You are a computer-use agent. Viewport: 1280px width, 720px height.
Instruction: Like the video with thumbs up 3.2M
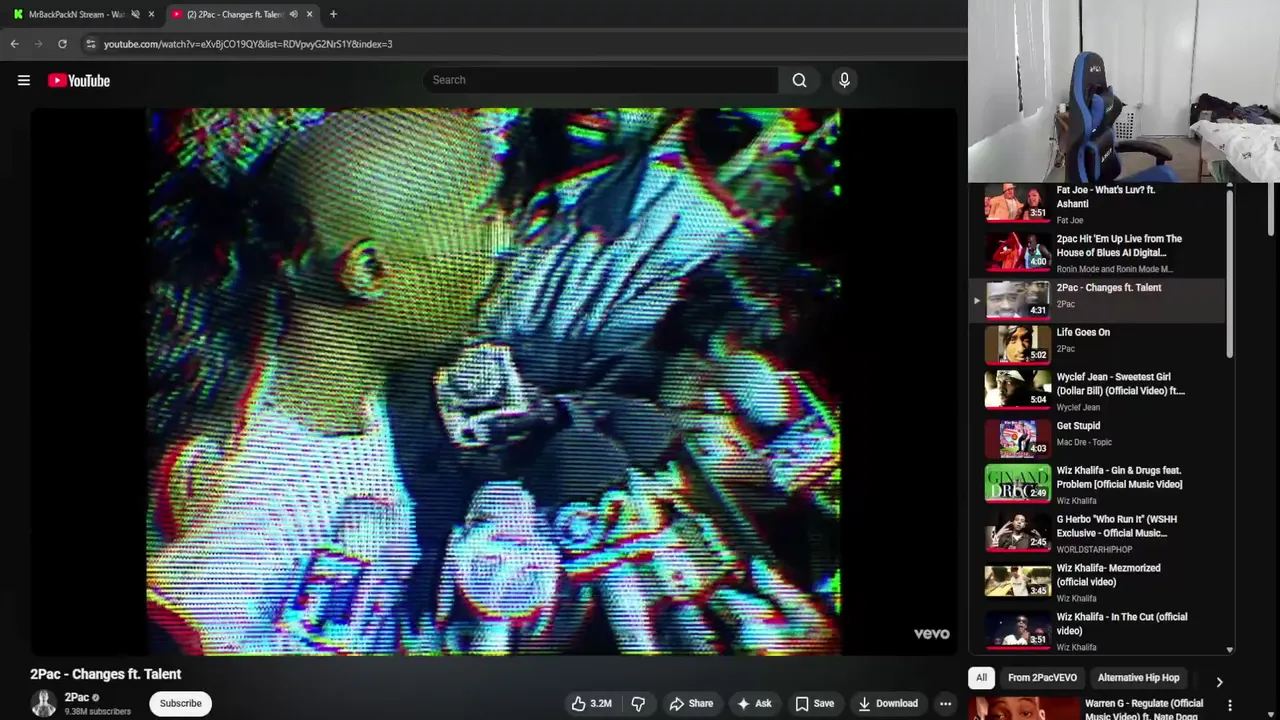591,704
